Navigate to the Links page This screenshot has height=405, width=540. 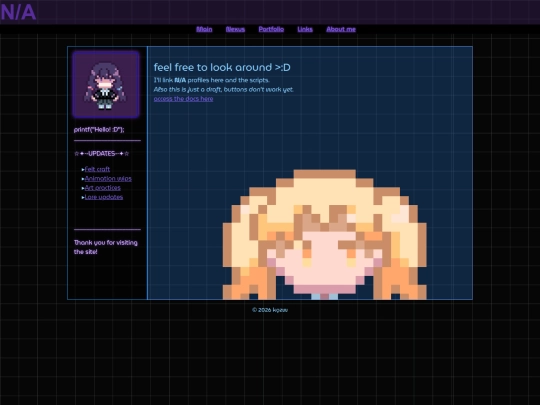(305, 29)
